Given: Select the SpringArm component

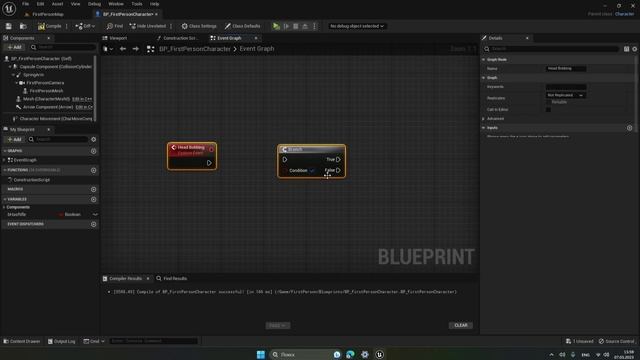Looking at the screenshot, I should (x=33, y=75).
